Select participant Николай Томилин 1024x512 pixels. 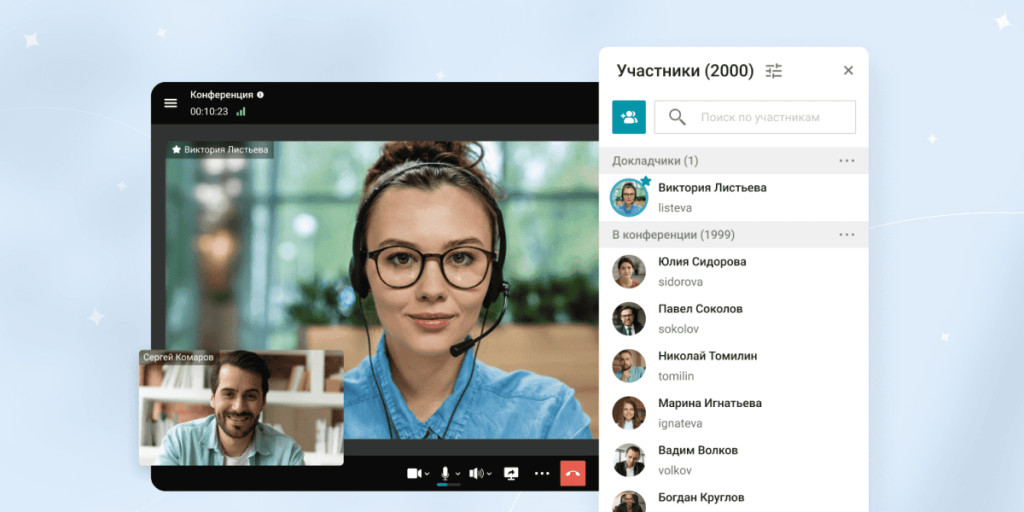click(x=733, y=366)
